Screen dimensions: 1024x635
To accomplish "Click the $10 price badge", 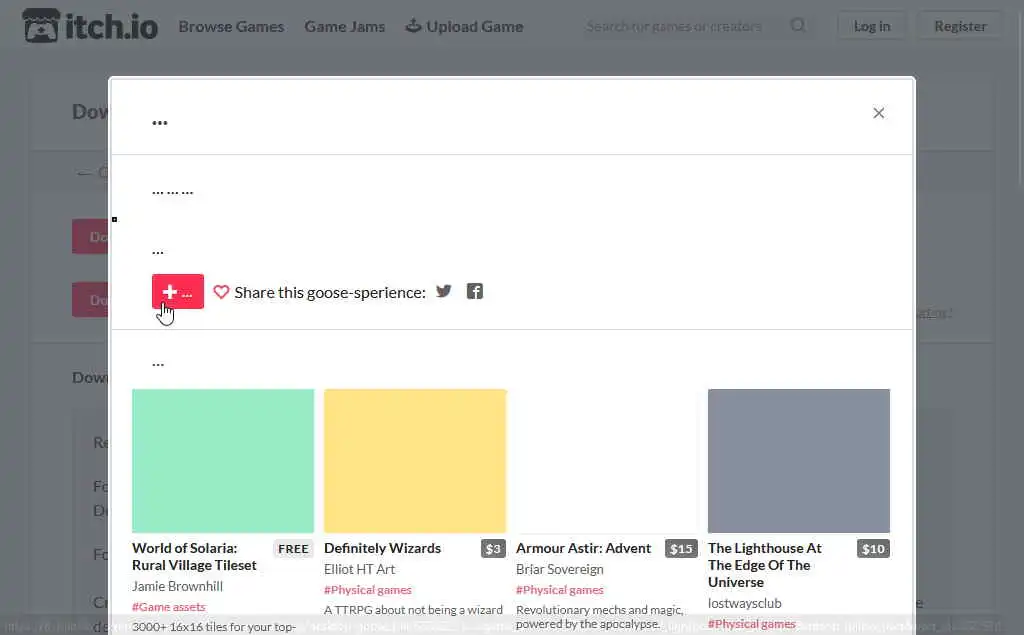I will point(873,549).
